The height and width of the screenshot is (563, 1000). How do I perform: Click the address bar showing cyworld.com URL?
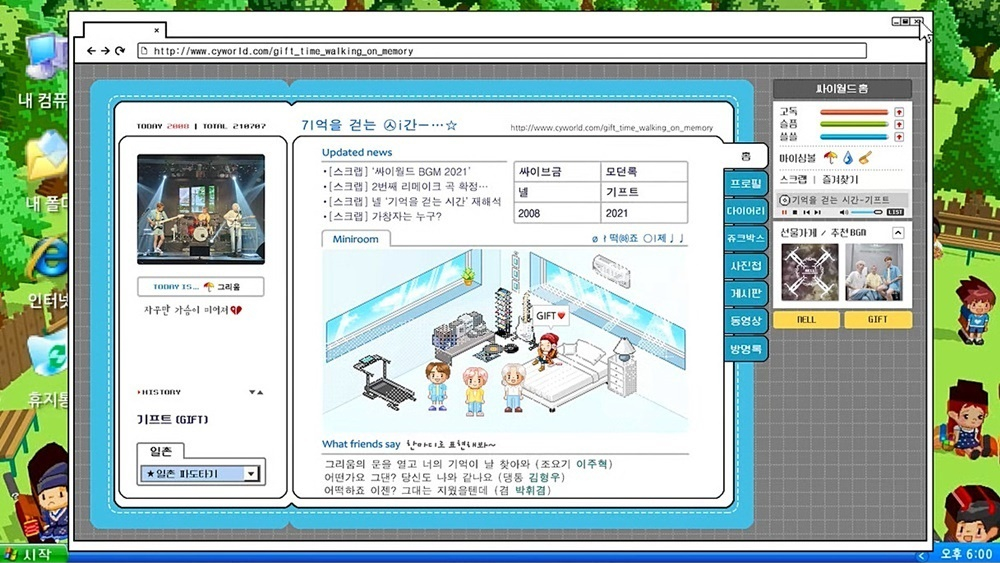coord(502,50)
